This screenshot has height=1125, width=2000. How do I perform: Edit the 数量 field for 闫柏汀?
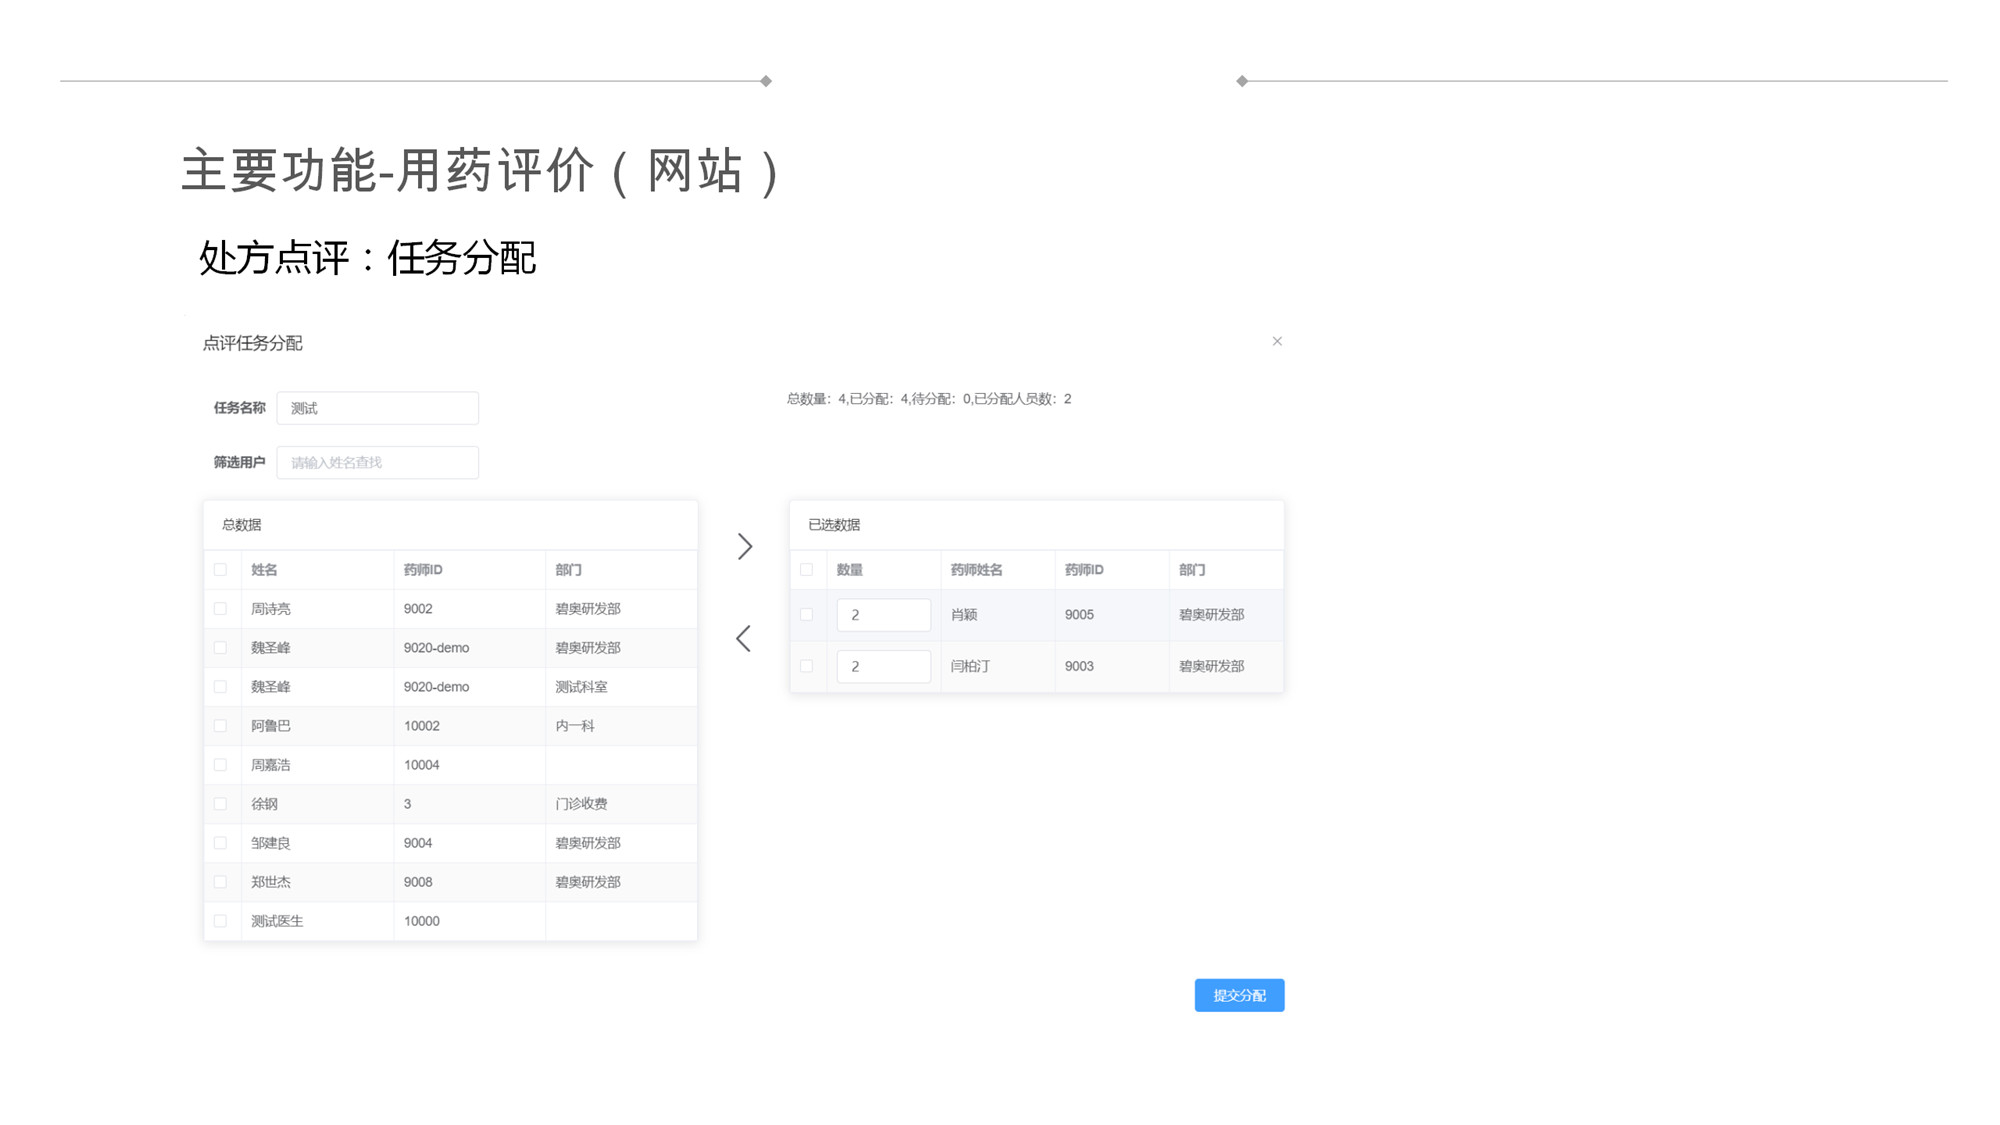(883, 666)
